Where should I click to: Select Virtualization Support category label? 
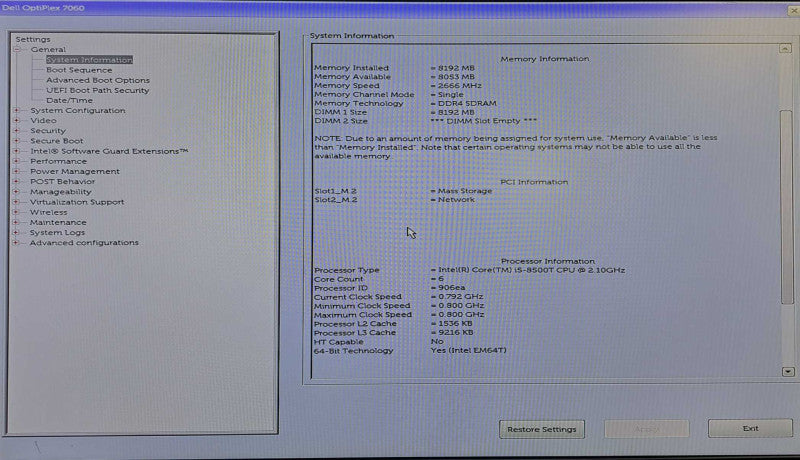[77, 202]
